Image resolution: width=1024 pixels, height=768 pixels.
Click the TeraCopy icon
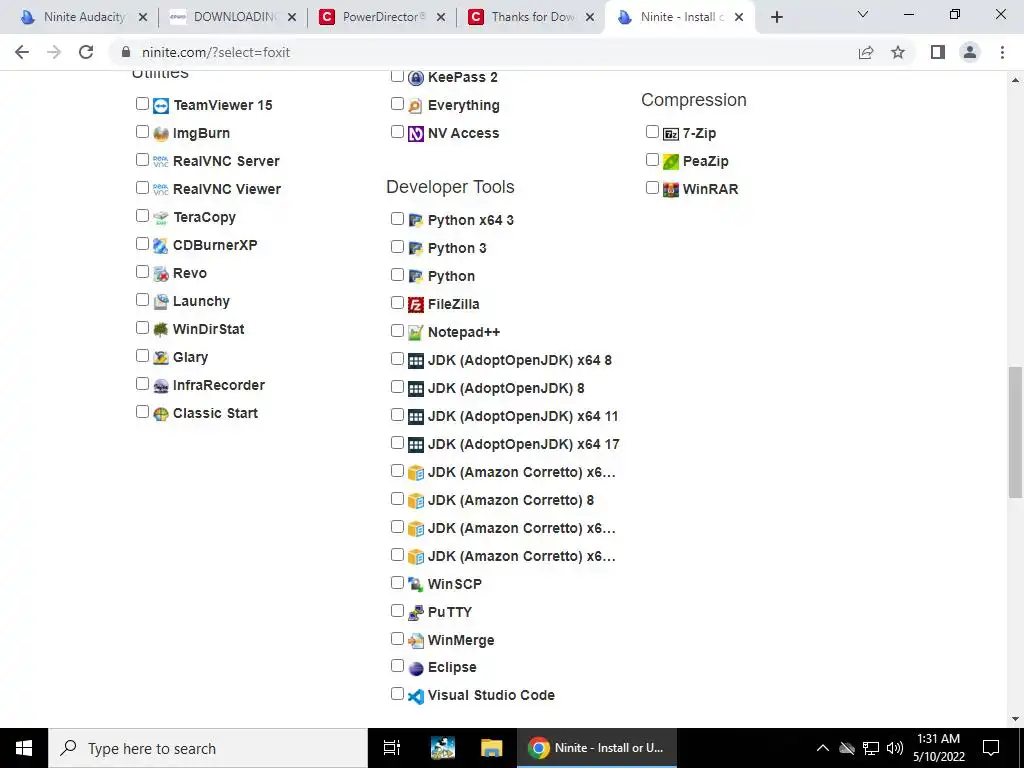[x=161, y=218]
